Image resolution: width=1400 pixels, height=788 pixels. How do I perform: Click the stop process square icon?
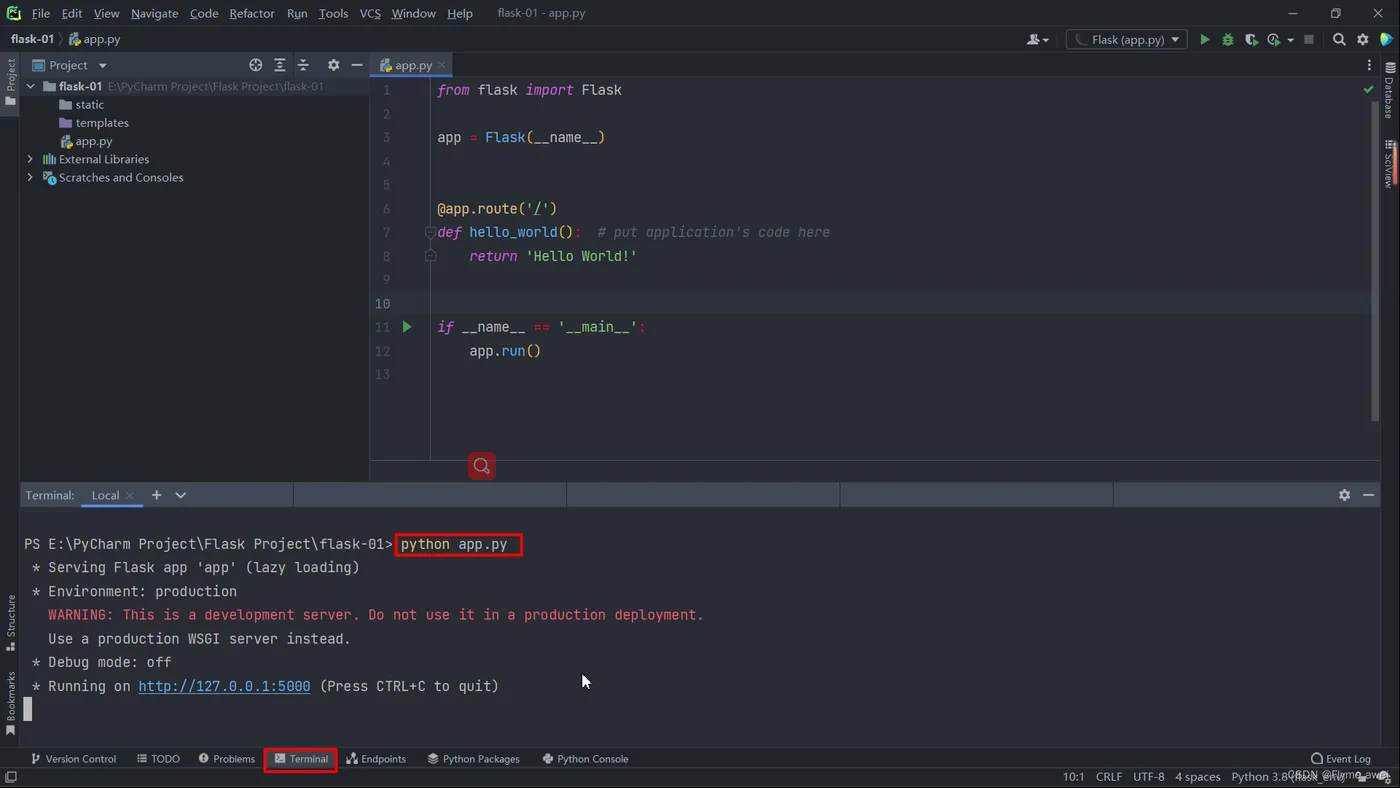(x=1309, y=40)
